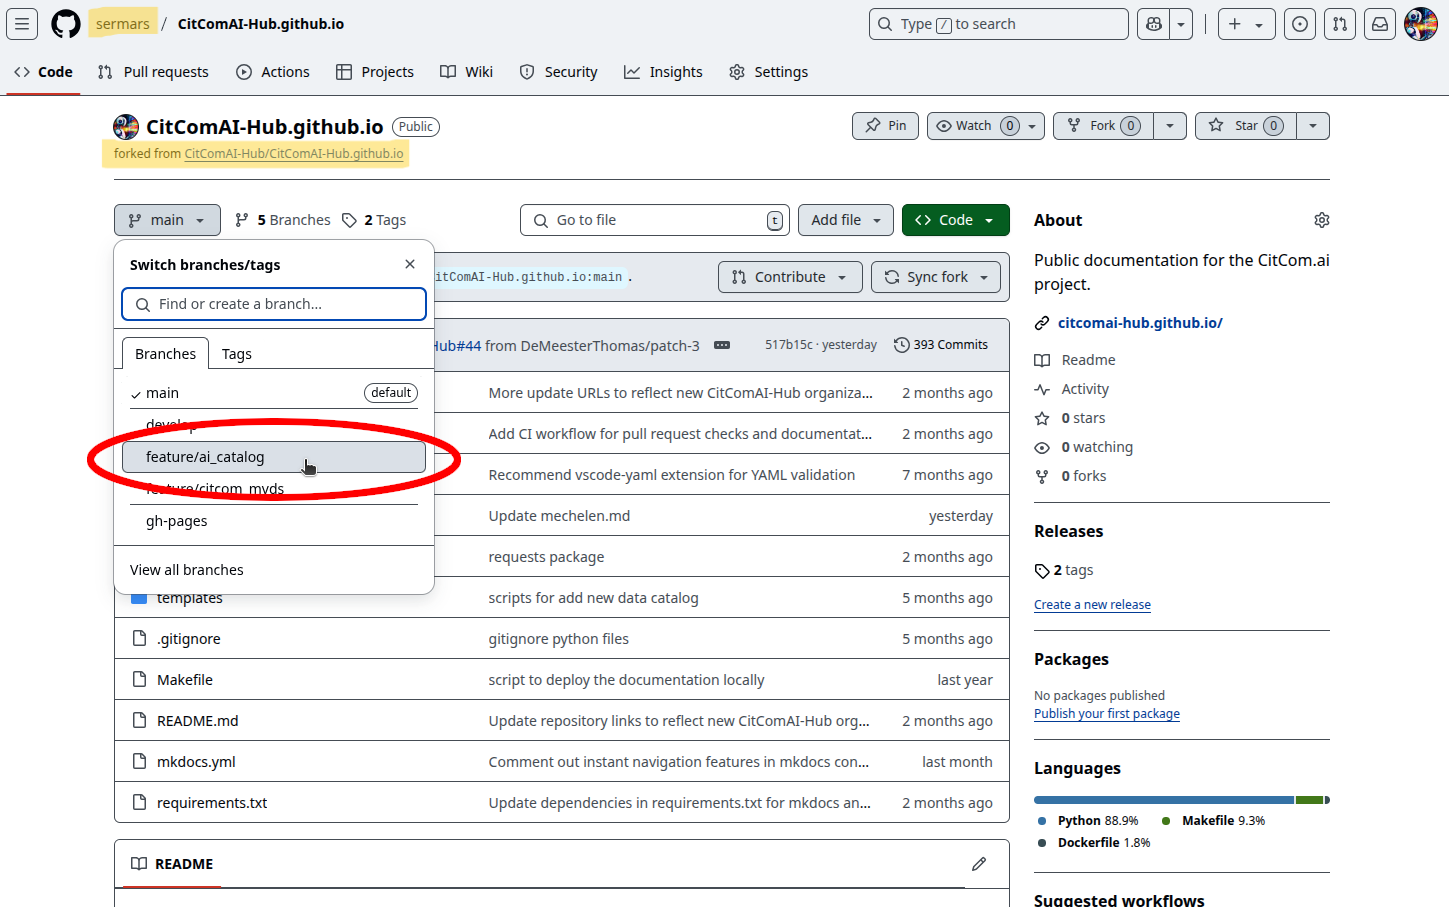This screenshot has width=1449, height=907.
Task: Edit README with the pencil icon
Action: tap(979, 864)
